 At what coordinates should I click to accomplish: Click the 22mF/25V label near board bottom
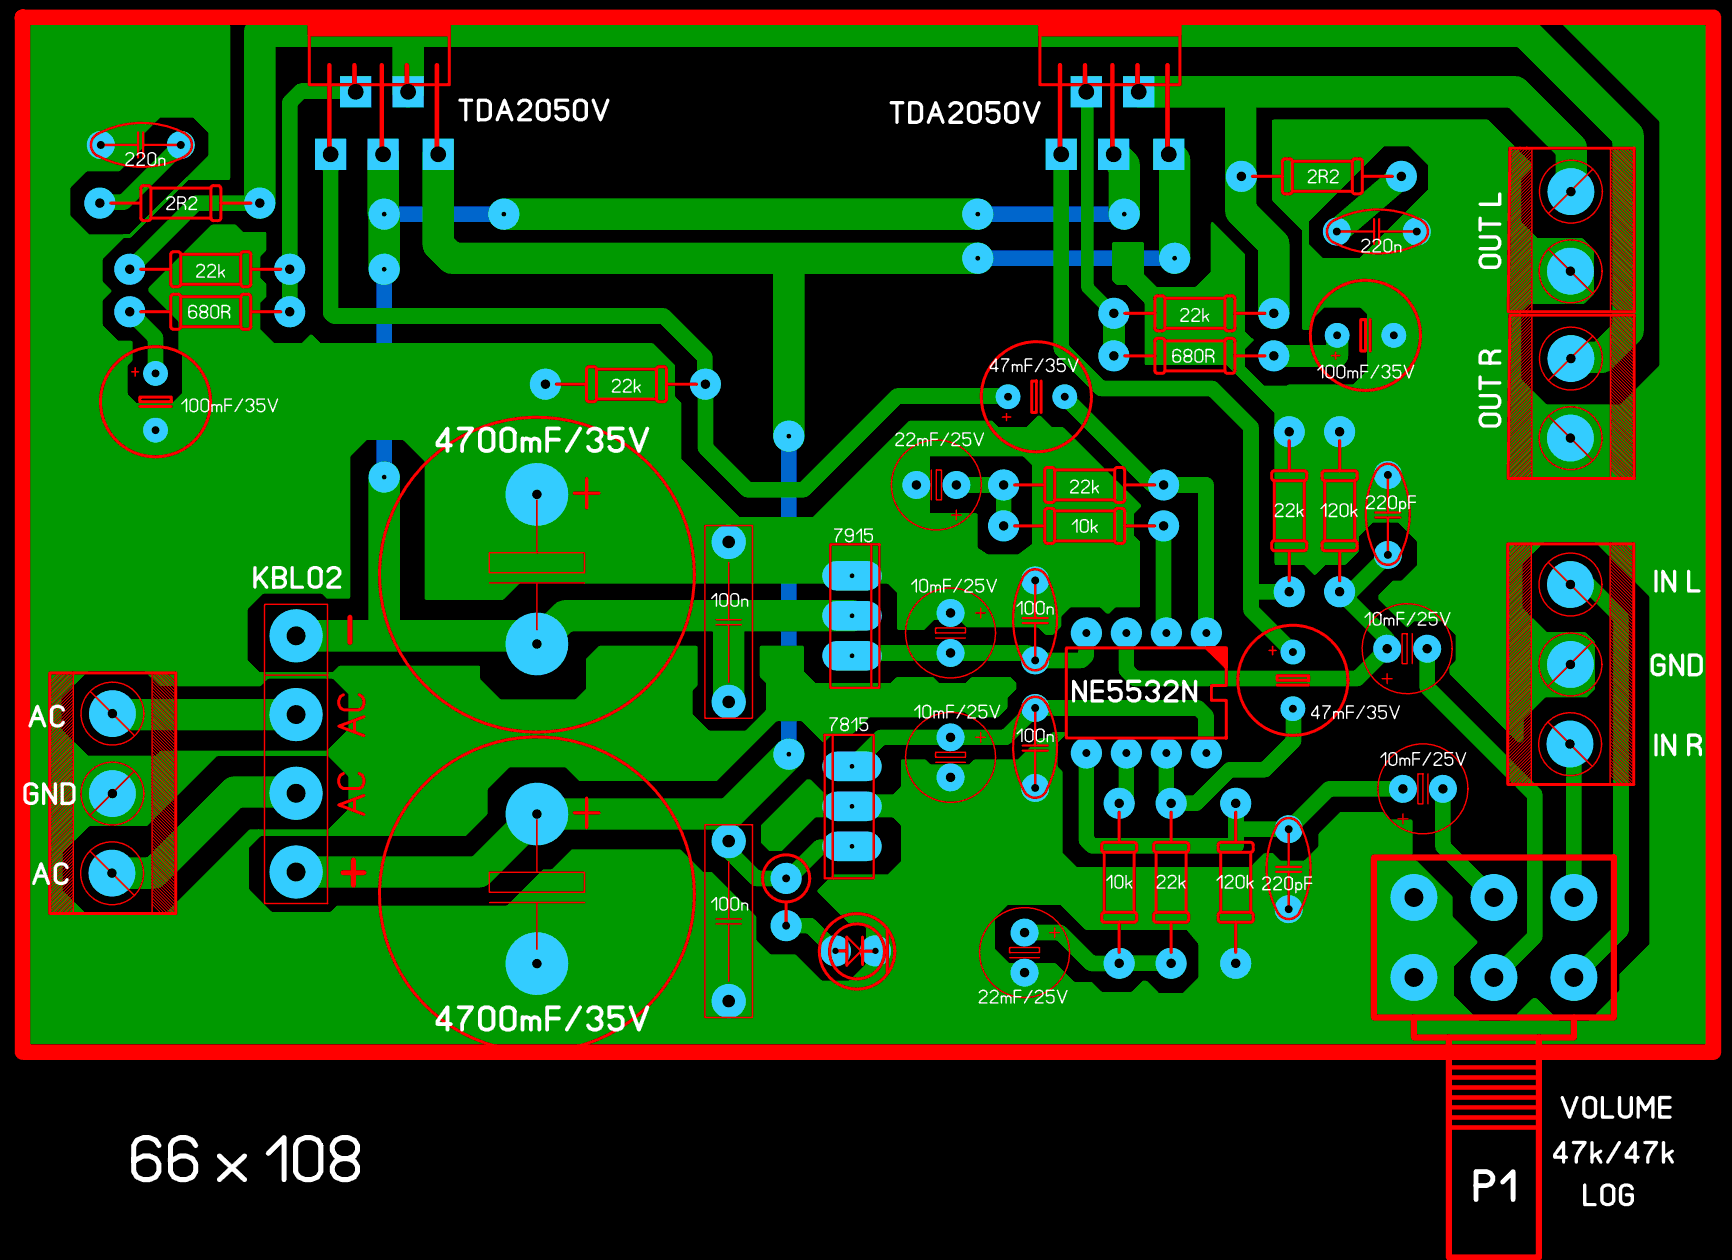coord(1022,997)
